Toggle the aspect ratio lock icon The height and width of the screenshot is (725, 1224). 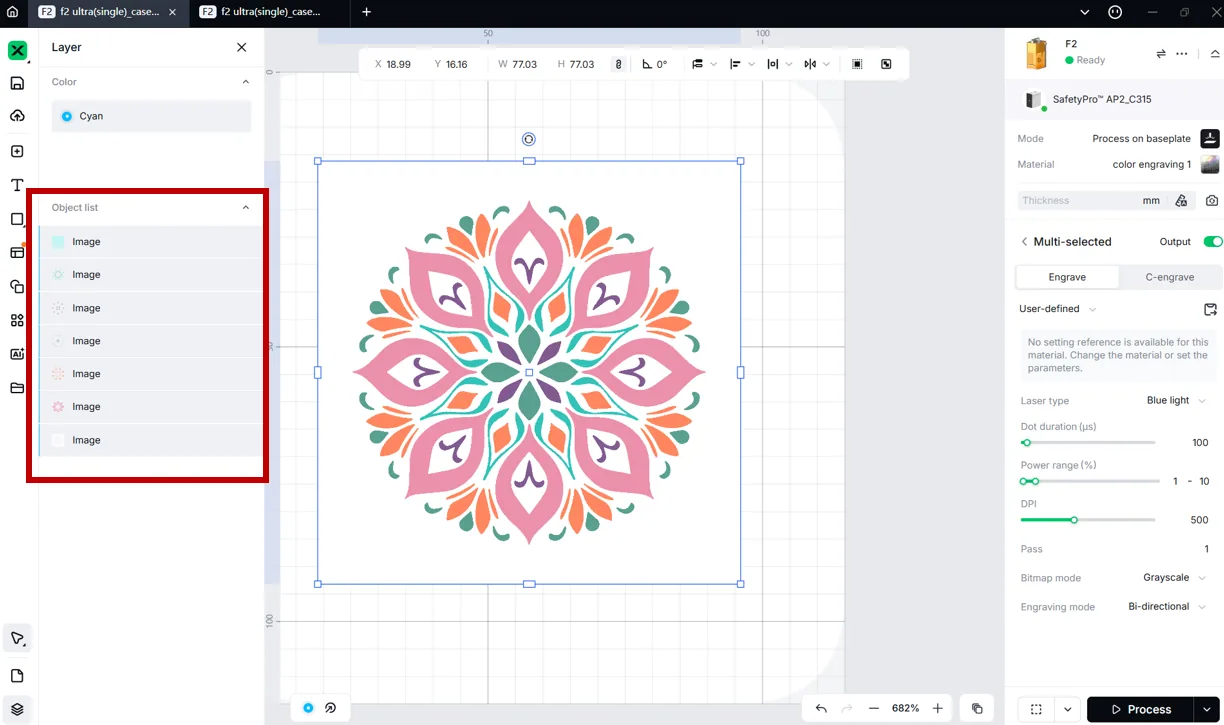coord(618,64)
